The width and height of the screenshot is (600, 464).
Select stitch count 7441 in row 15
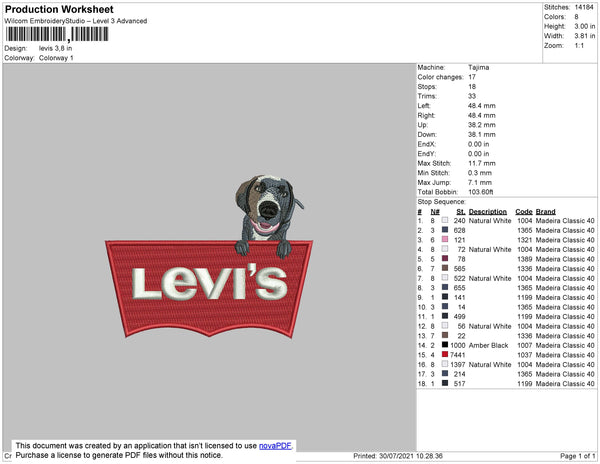(x=458, y=355)
